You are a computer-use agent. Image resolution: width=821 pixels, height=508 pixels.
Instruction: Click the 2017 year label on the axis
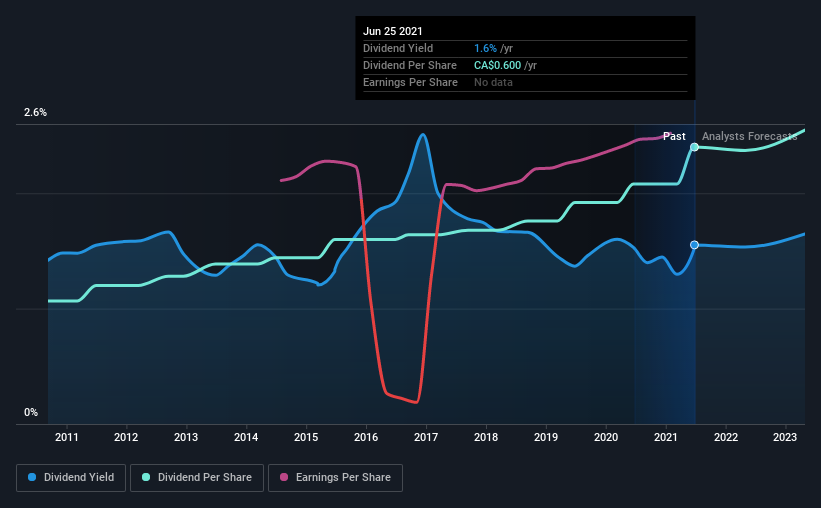pyautogui.click(x=426, y=437)
